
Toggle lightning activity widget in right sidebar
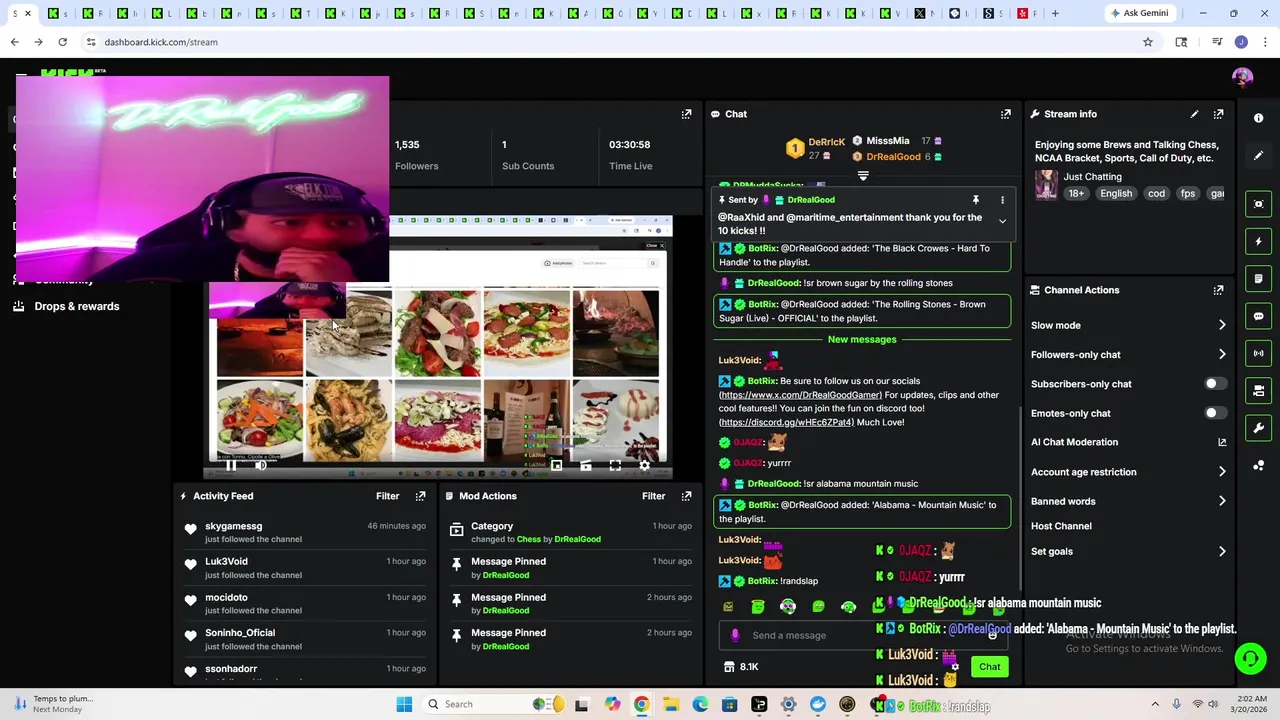click(x=1258, y=241)
